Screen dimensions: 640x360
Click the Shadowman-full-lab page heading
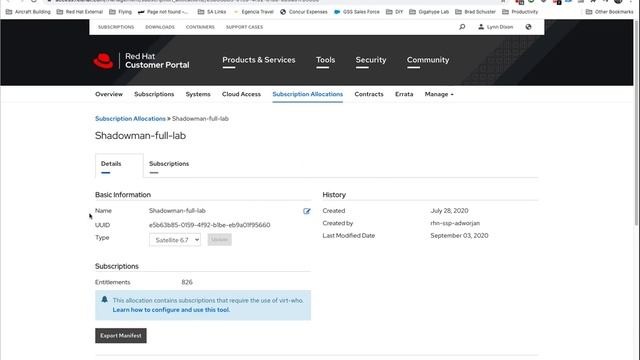coord(140,136)
